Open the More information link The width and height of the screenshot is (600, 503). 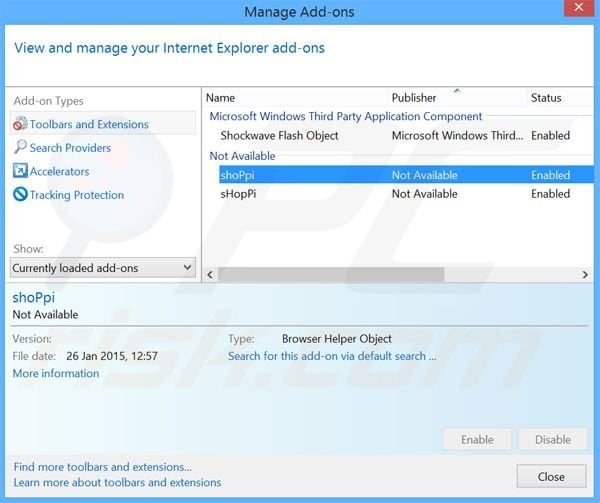[x=56, y=373]
